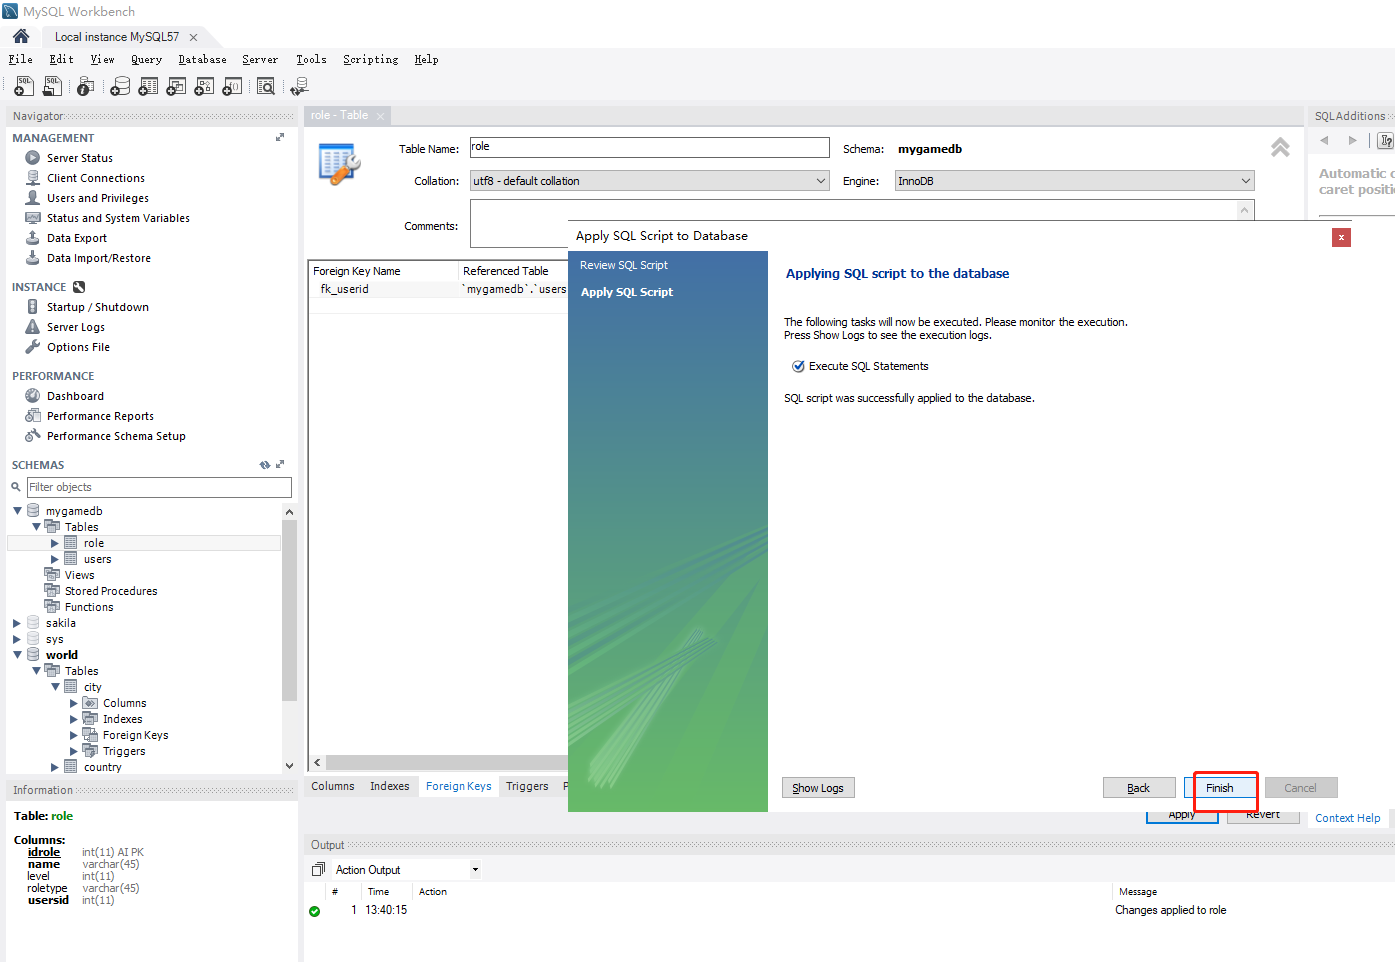This screenshot has height=962, width=1395.
Task: Expand the role table node
Action: [x=55, y=543]
